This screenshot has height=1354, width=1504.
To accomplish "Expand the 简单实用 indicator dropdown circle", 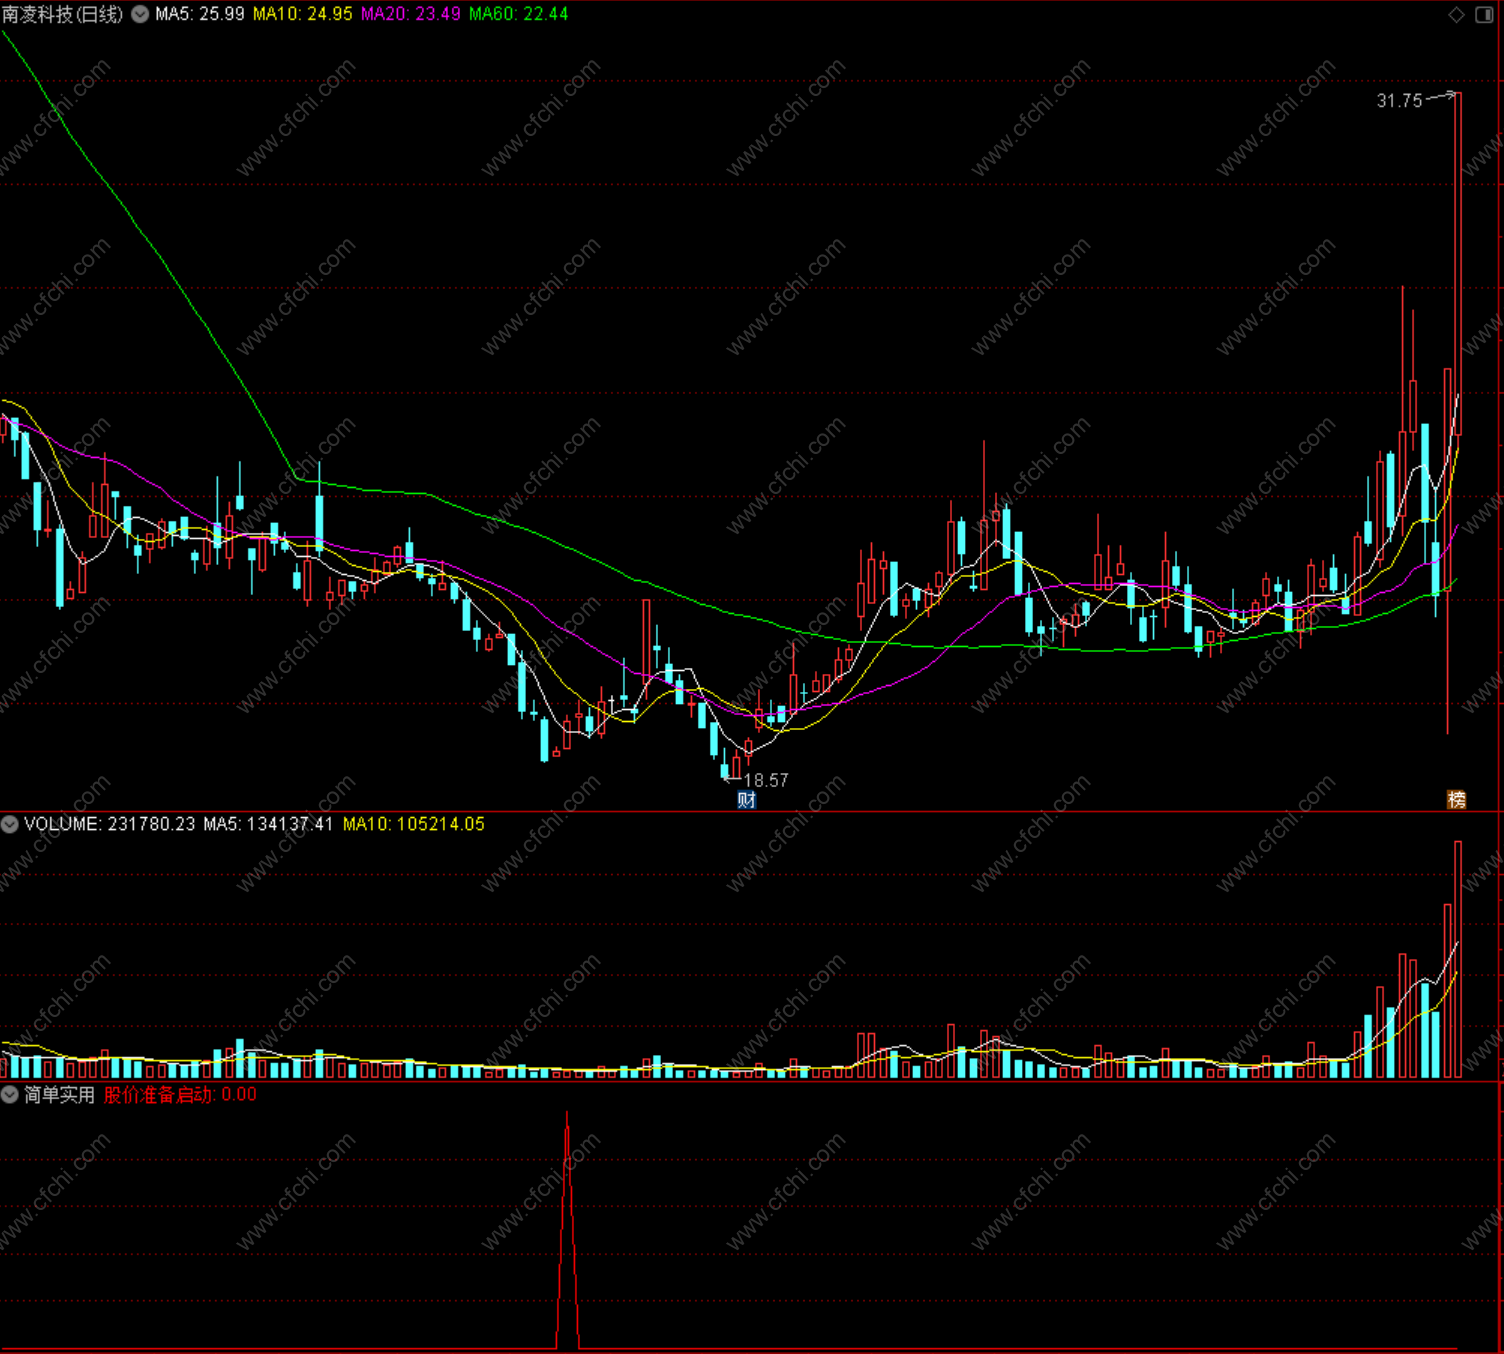I will (x=10, y=1095).
